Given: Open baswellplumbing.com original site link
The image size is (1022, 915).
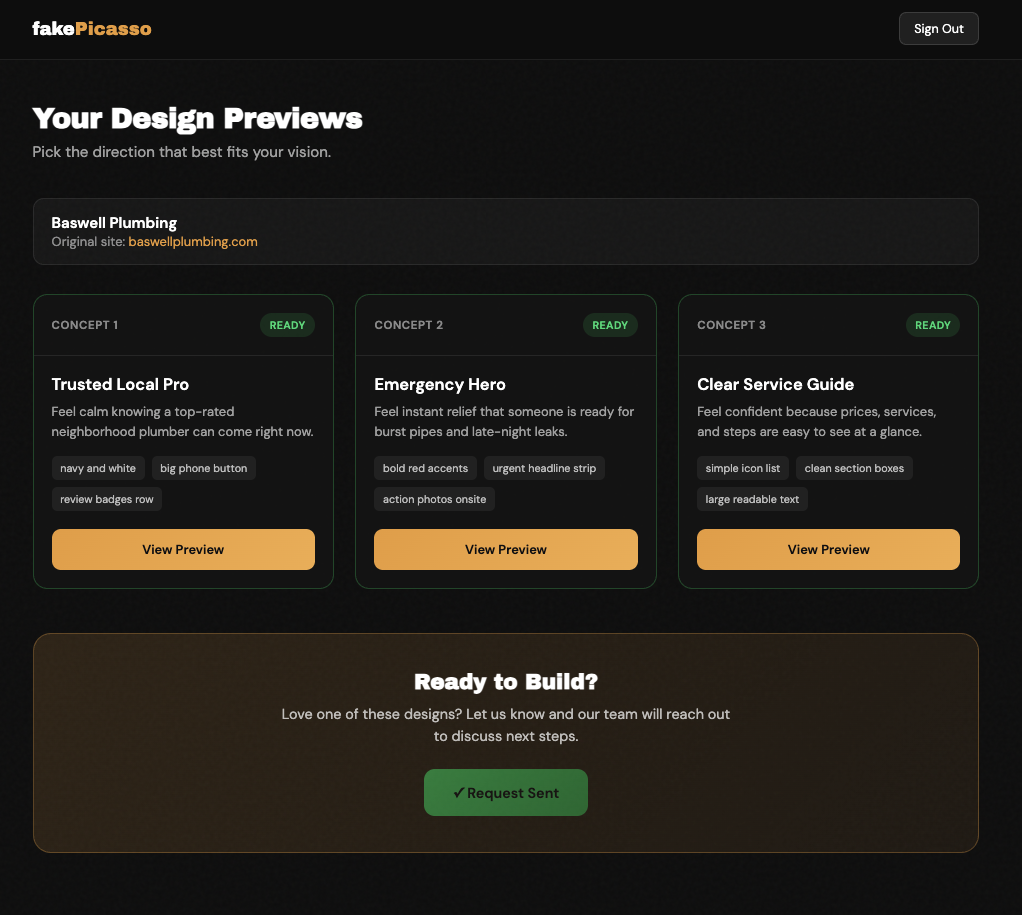Looking at the screenshot, I should point(193,241).
